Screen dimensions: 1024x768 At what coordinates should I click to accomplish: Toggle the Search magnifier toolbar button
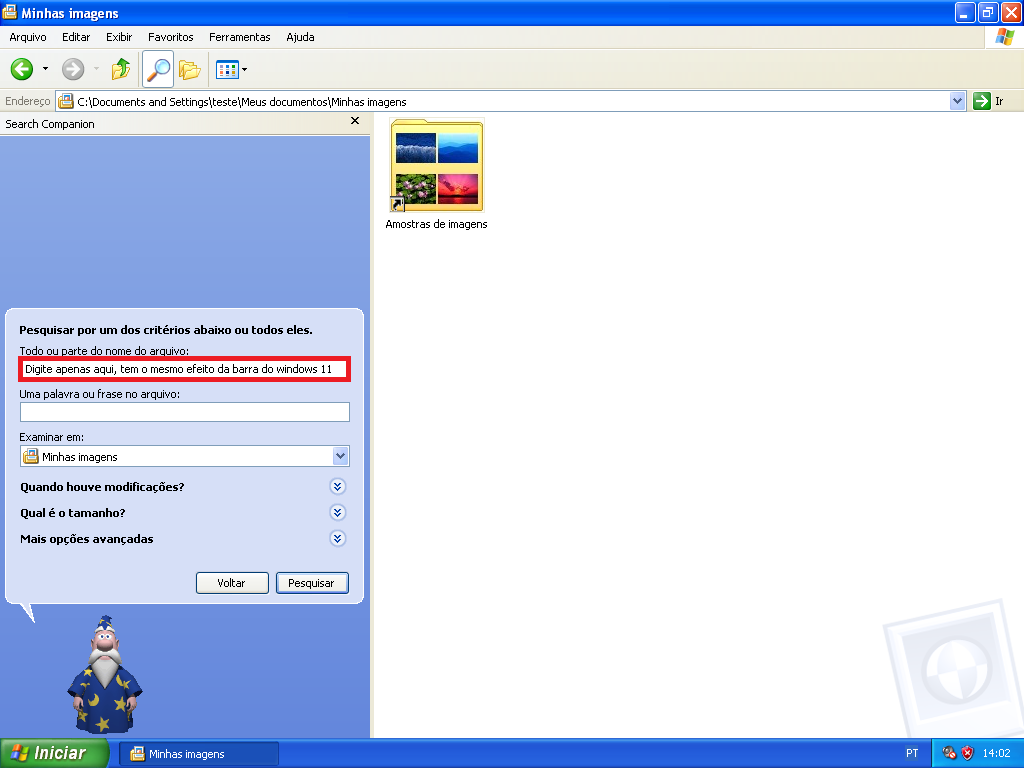(158, 69)
